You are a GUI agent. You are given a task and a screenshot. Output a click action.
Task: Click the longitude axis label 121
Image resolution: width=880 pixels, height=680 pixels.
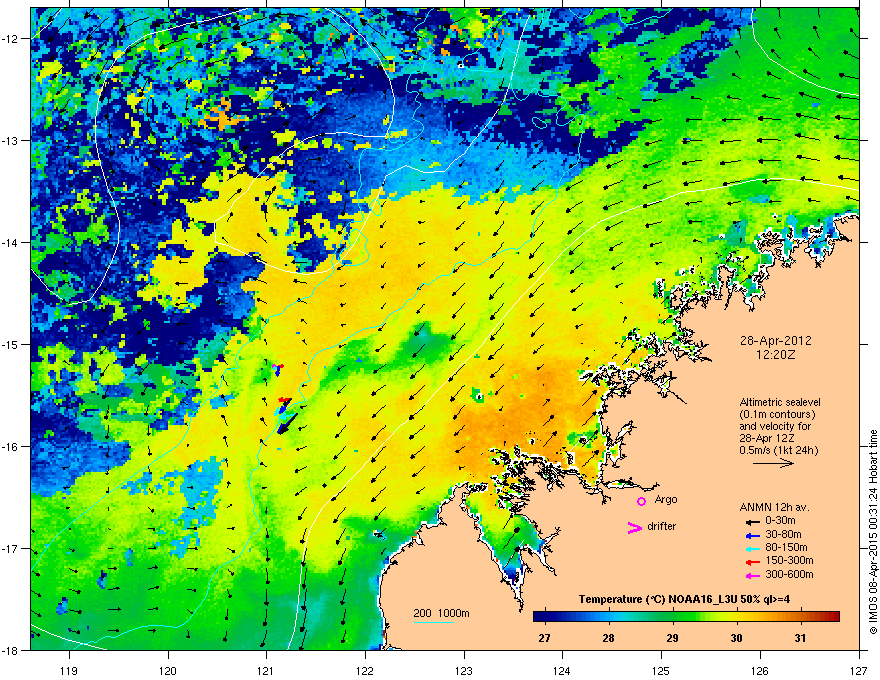[x=266, y=670]
